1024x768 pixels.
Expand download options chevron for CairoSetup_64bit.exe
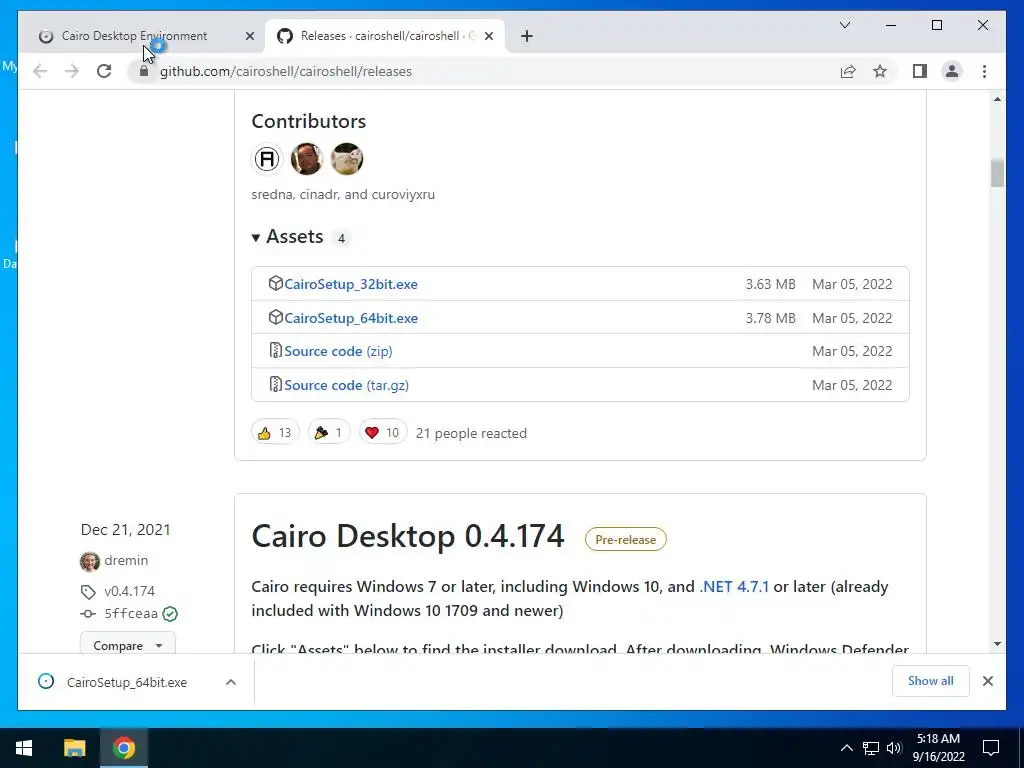[x=231, y=682]
